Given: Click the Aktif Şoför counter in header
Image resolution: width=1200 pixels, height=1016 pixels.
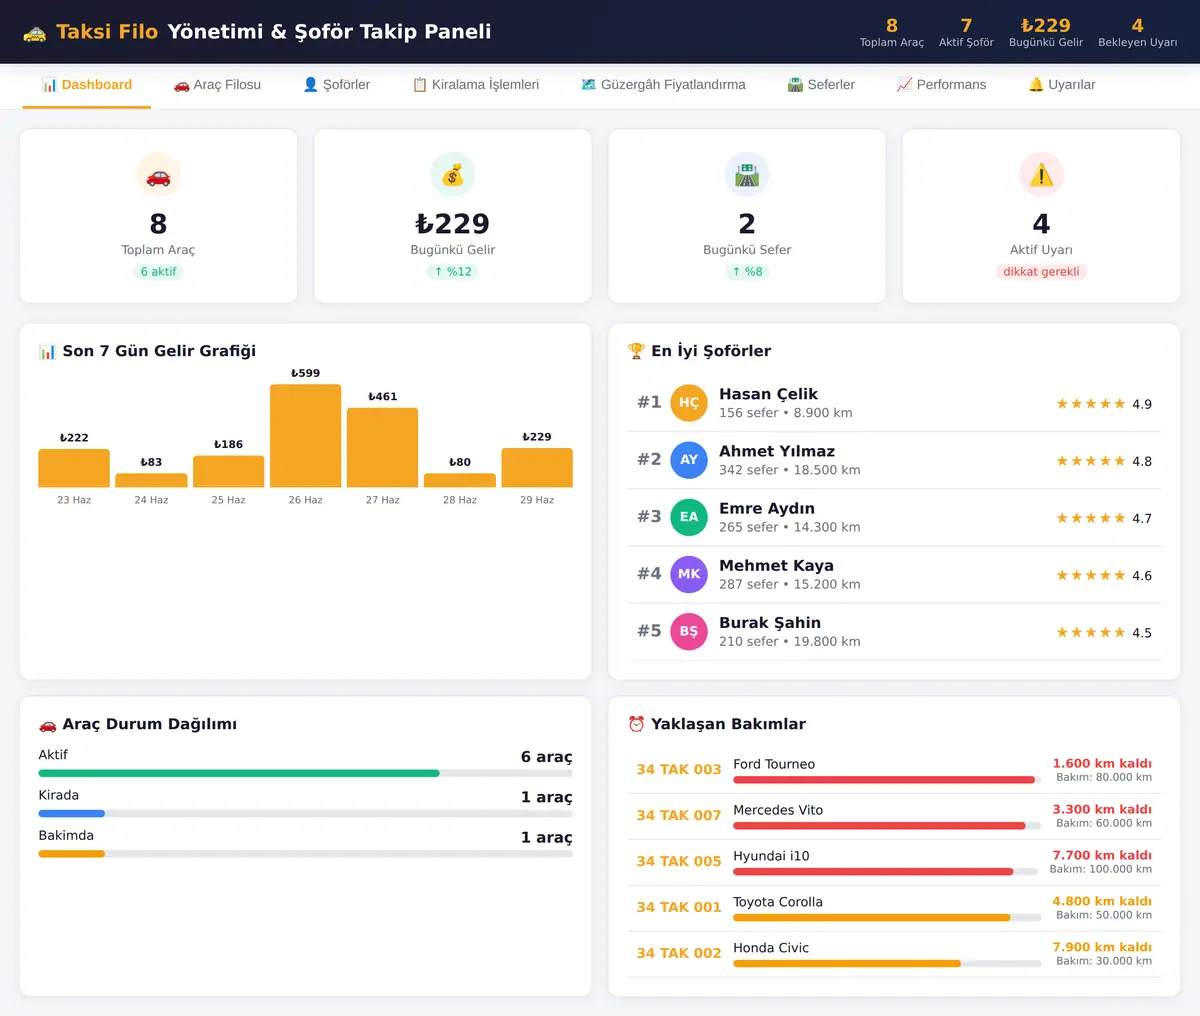Looking at the screenshot, I should (966, 32).
